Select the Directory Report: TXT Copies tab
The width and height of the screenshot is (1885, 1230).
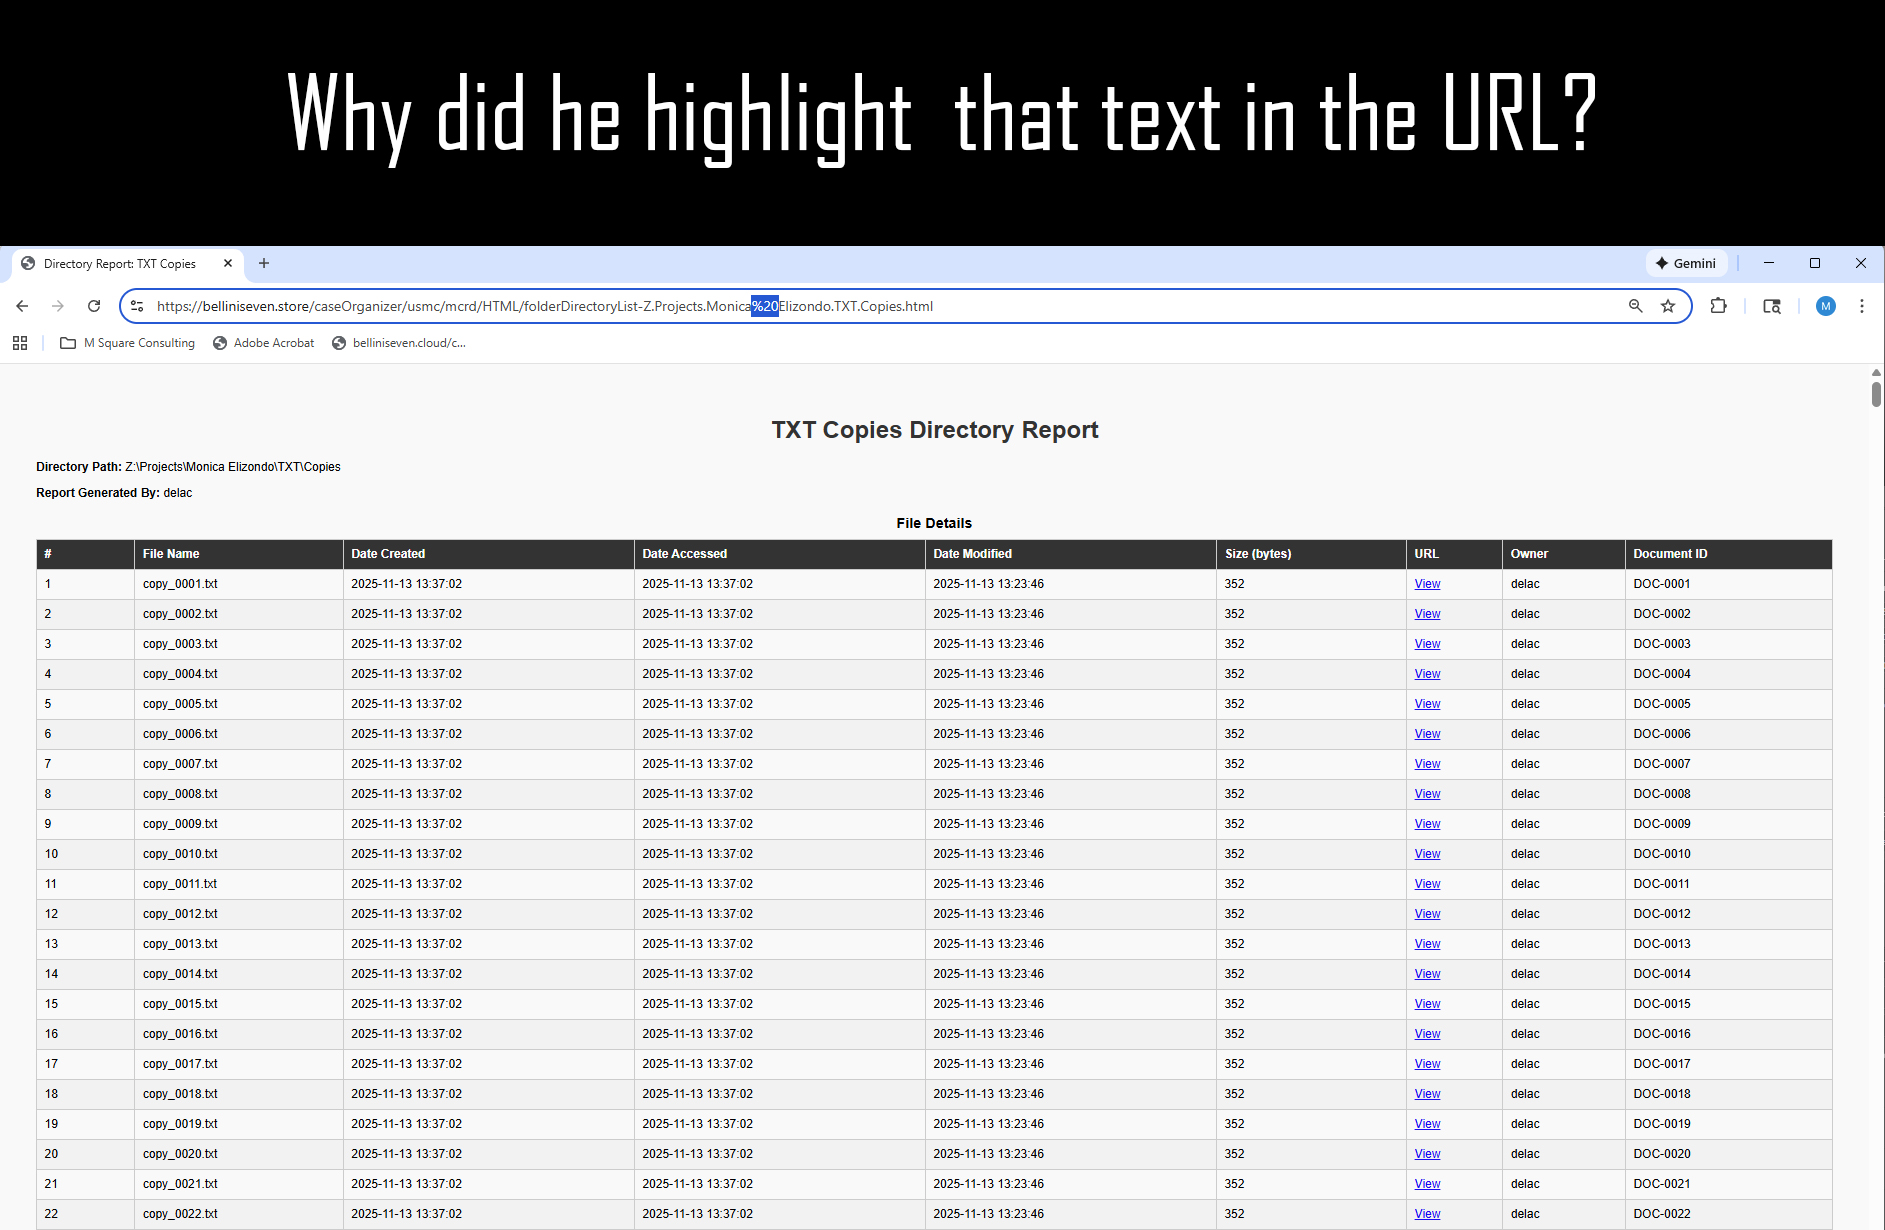click(120, 264)
